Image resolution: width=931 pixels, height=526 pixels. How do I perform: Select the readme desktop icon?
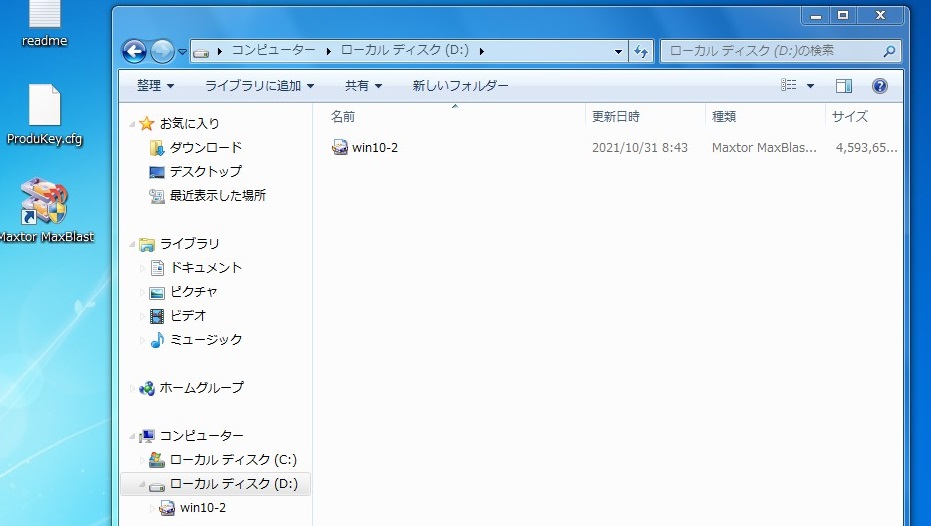45,24
